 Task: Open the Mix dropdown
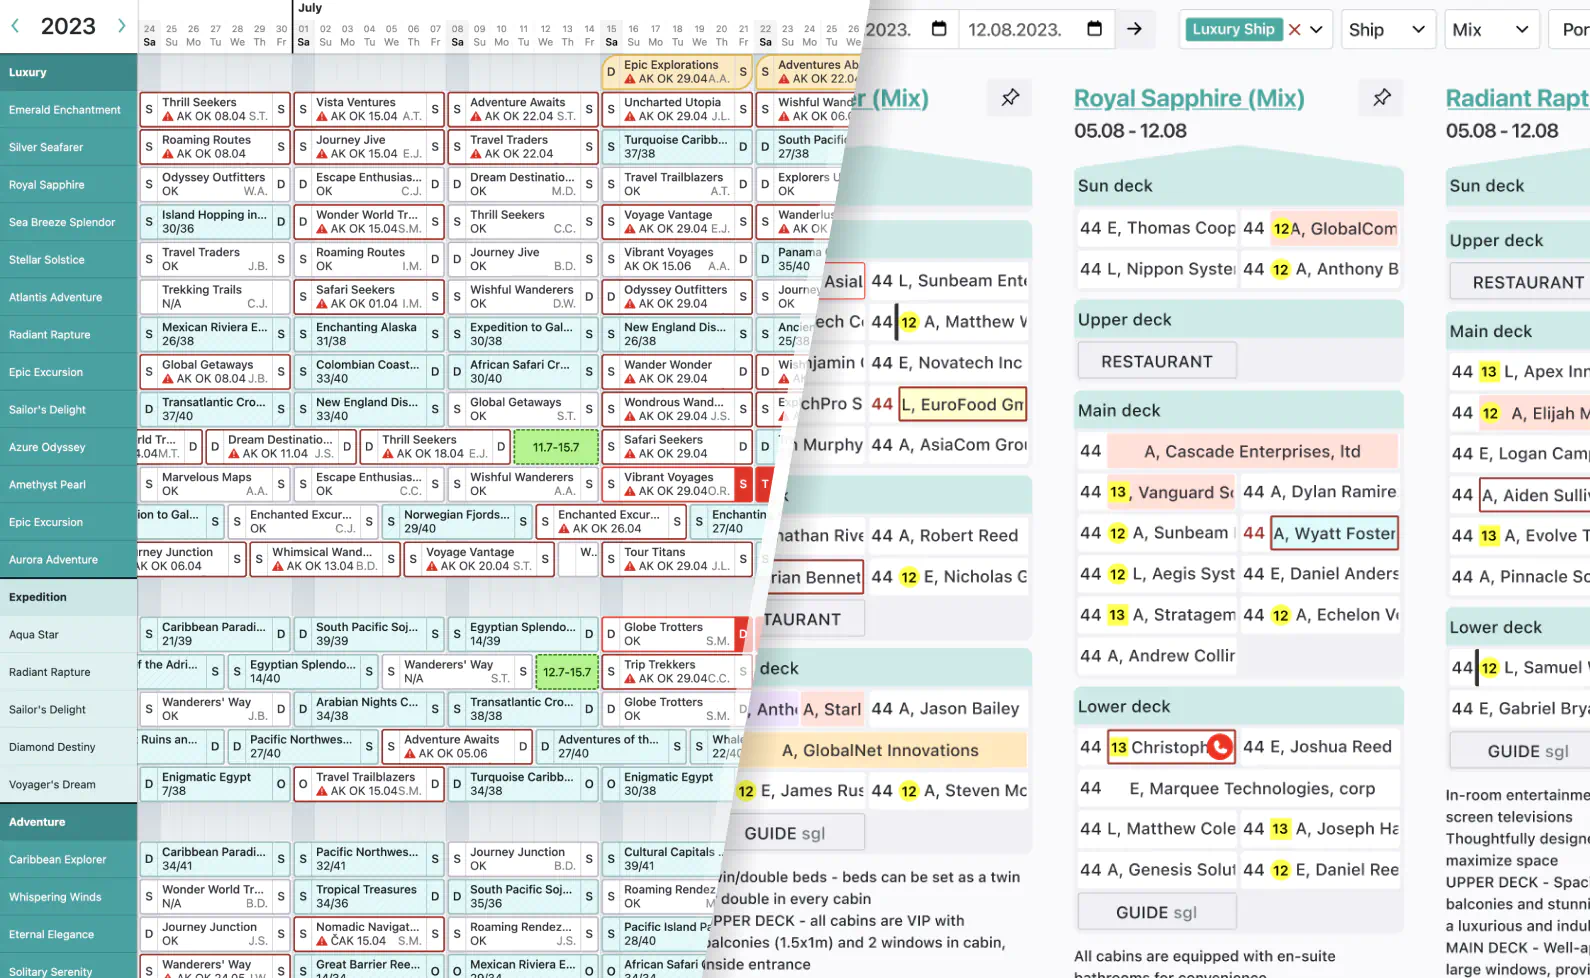click(1490, 30)
